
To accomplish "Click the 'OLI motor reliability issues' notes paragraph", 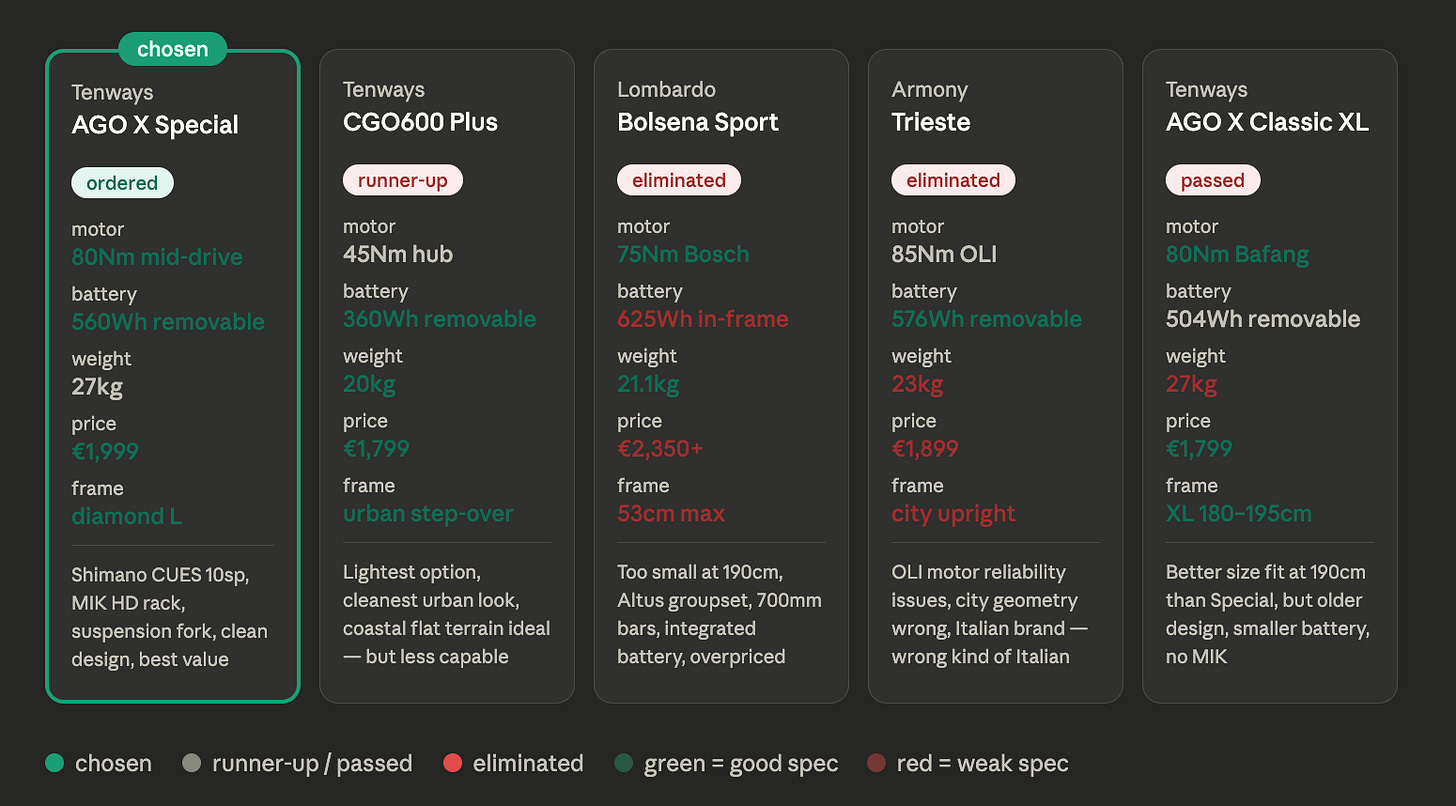I will (990, 614).
